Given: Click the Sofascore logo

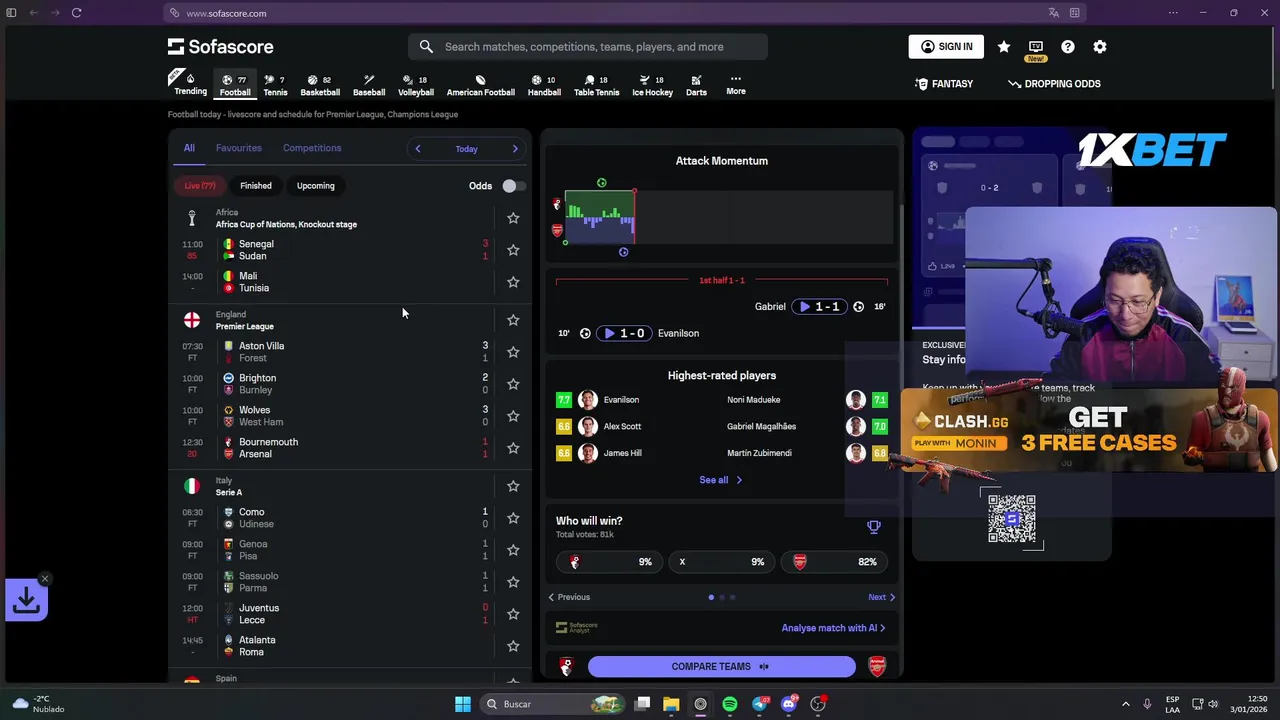Looking at the screenshot, I should tap(220, 47).
